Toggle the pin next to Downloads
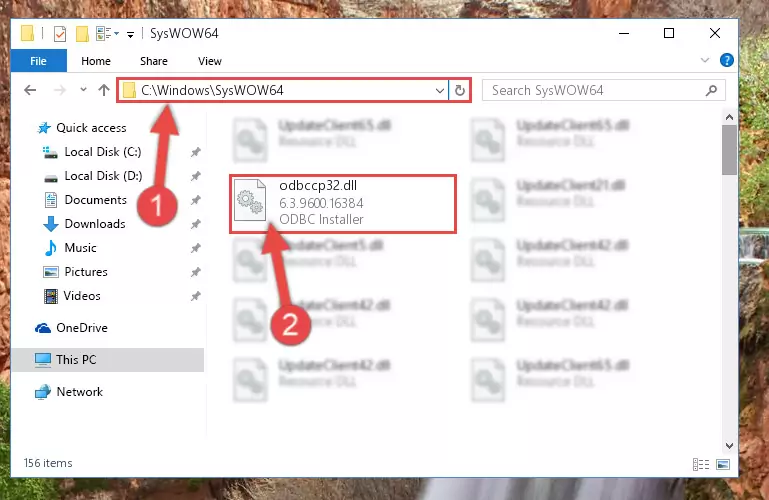Screen dimensions: 769x500 (x=196, y=224)
